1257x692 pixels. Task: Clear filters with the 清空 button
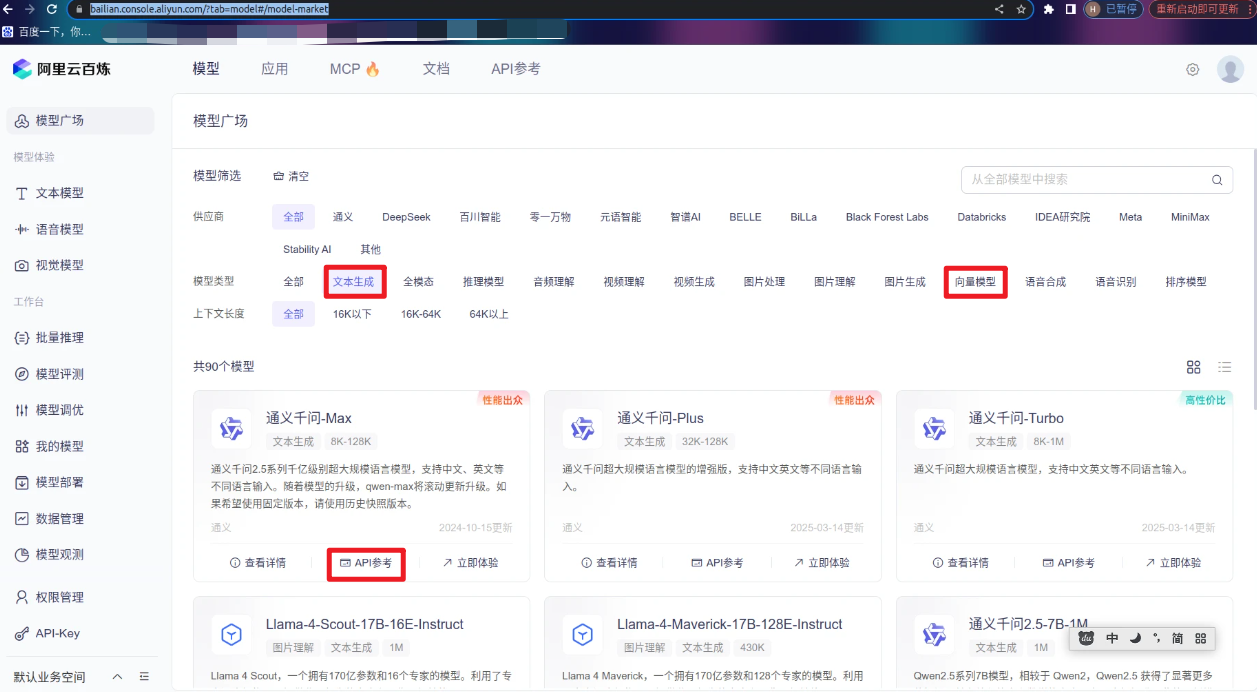291,176
